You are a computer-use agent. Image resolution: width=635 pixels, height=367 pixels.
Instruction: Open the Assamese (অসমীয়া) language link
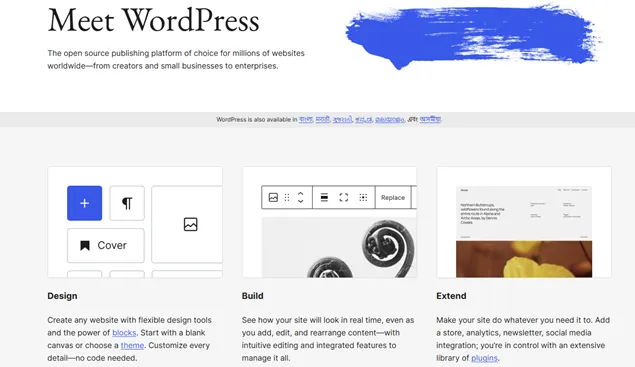tap(430, 119)
